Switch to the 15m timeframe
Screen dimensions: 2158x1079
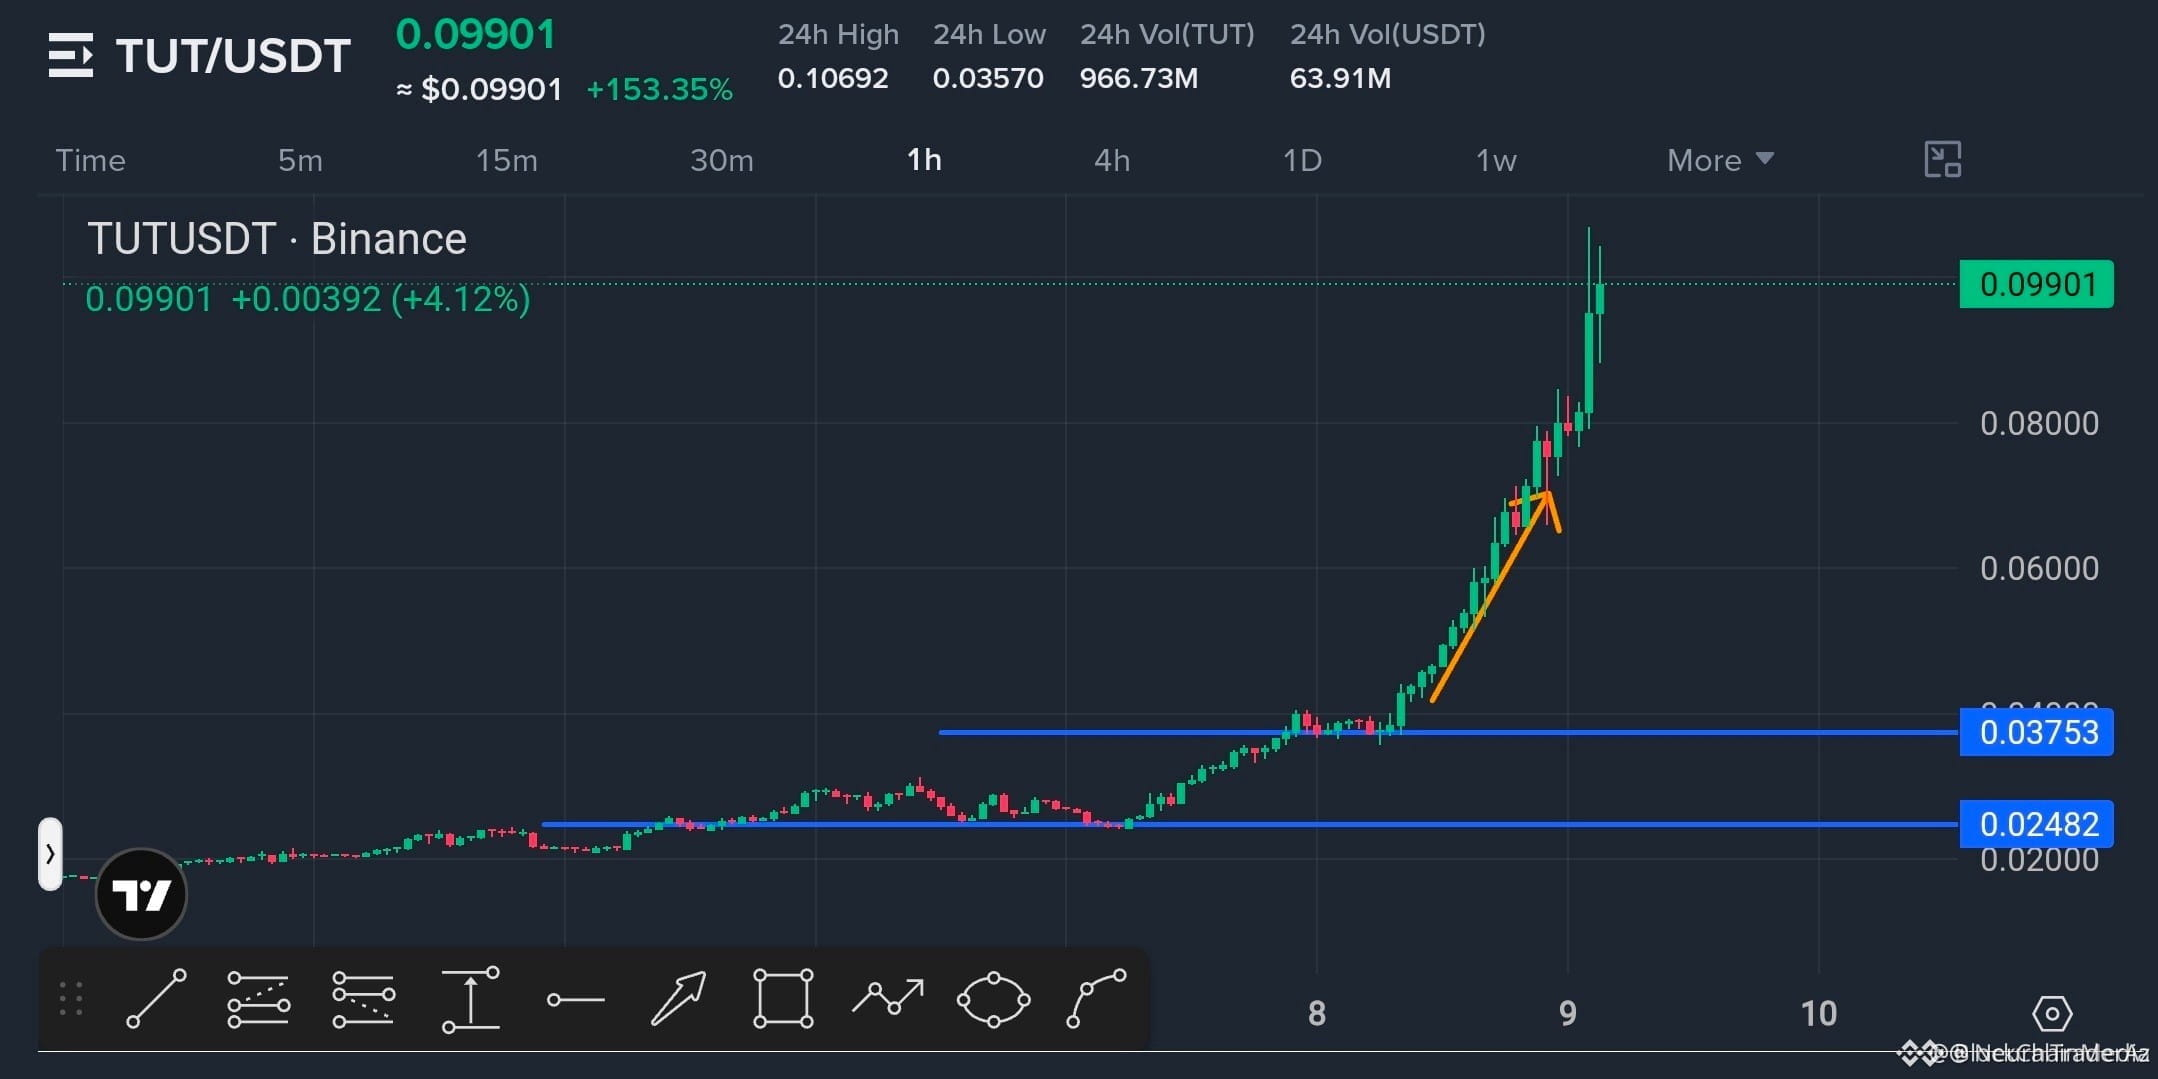pyautogui.click(x=506, y=160)
